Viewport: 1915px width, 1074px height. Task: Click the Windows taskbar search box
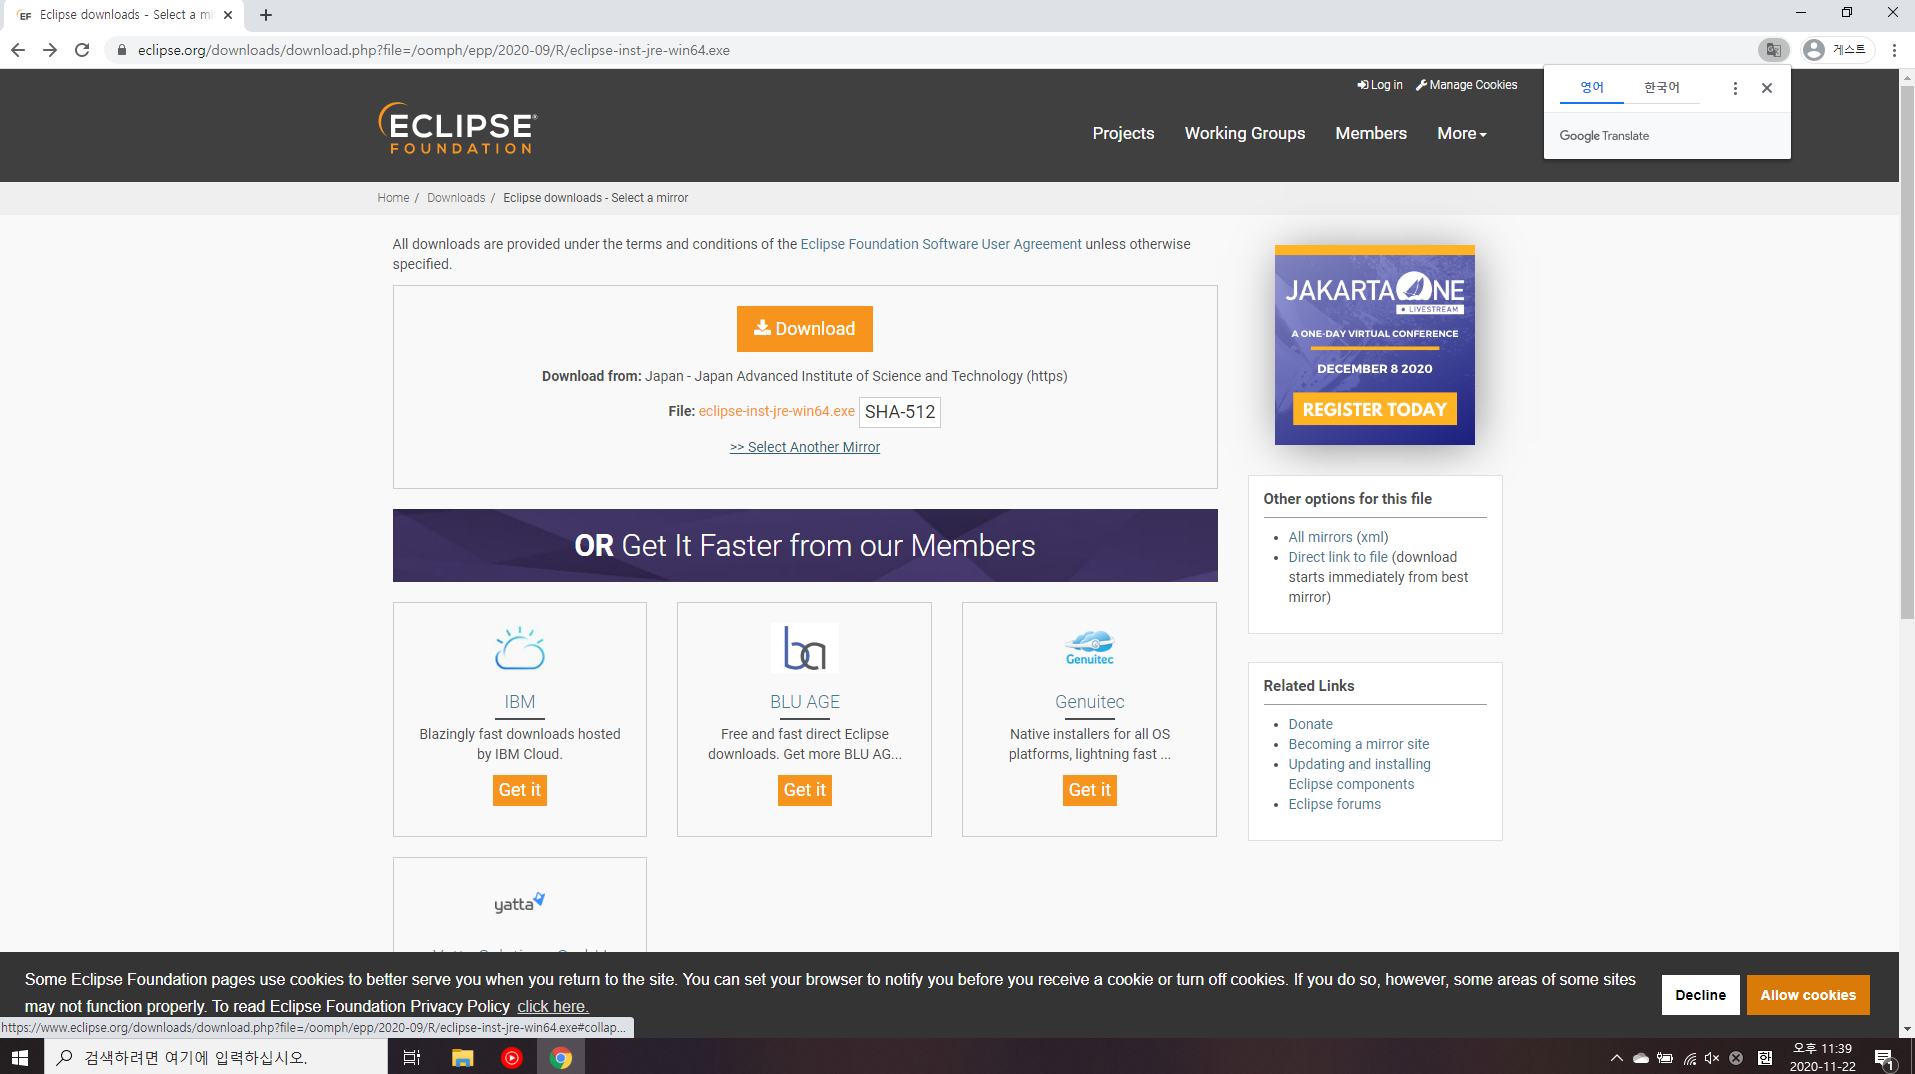click(x=216, y=1057)
